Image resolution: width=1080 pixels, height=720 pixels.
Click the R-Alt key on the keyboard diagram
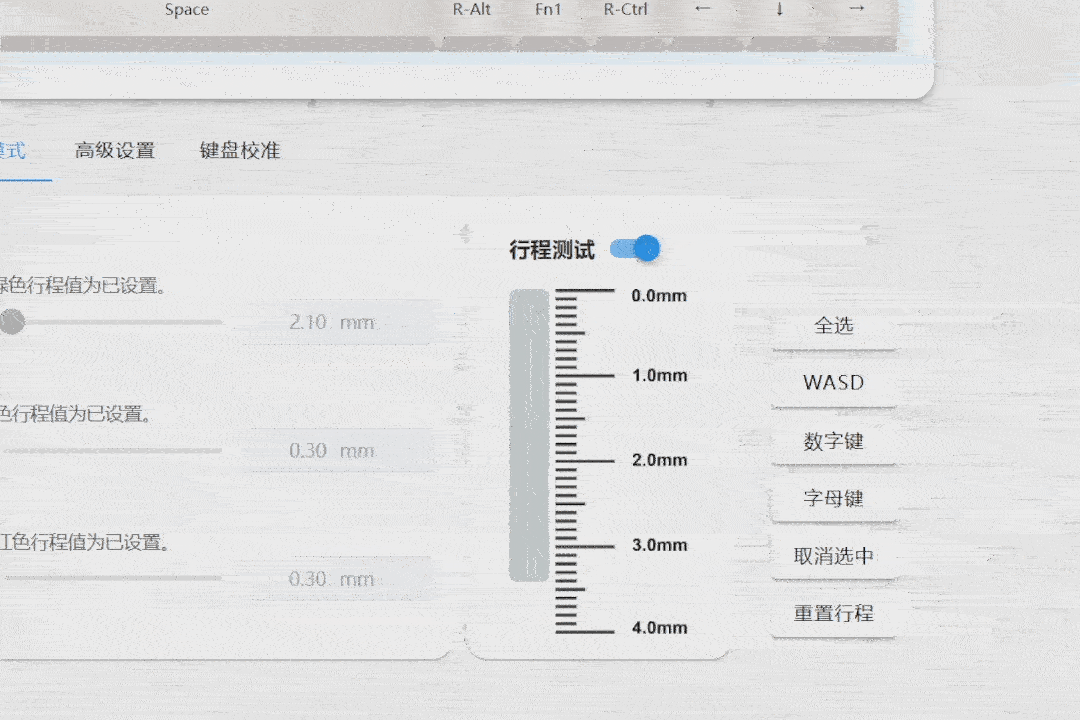pyautogui.click(x=471, y=9)
